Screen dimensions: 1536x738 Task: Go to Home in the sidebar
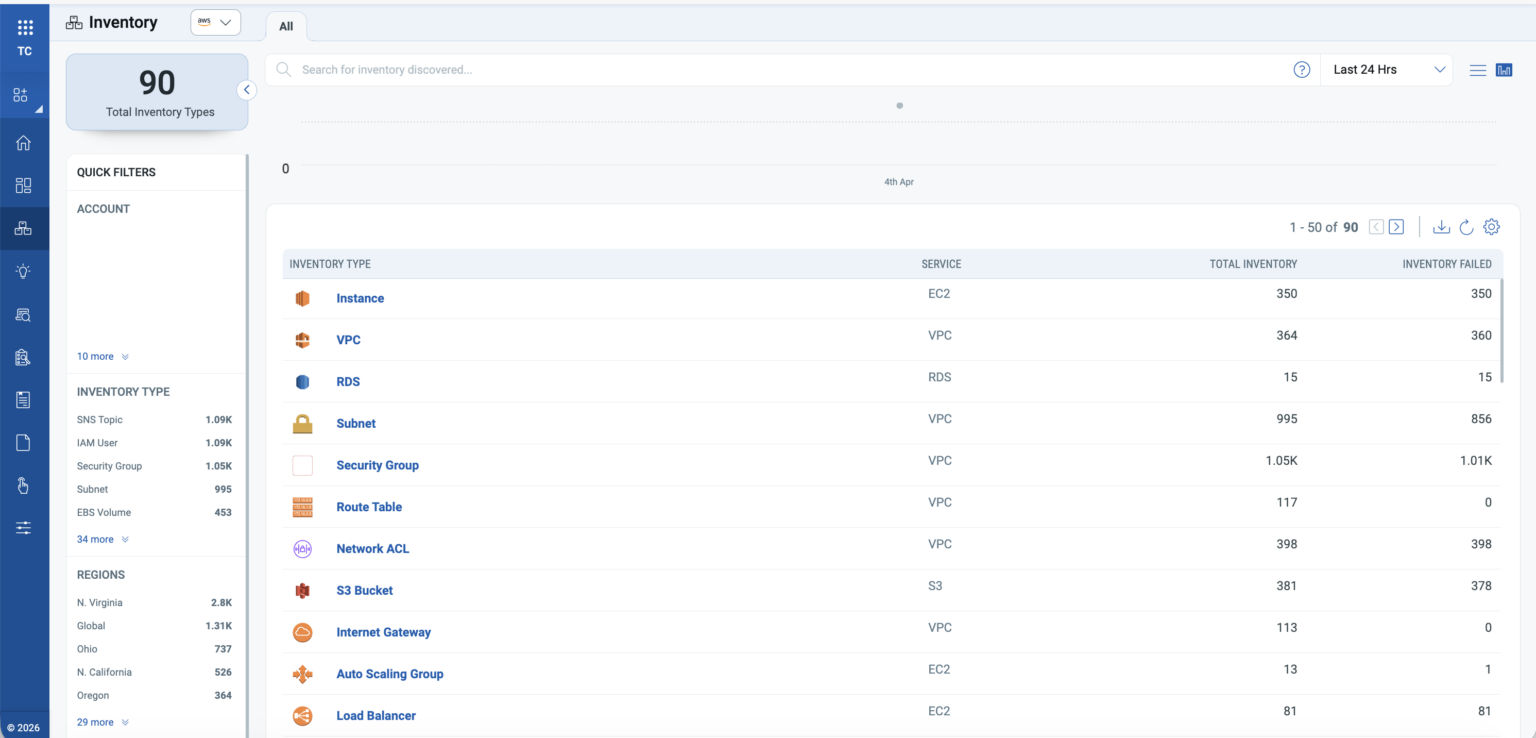pos(23,142)
